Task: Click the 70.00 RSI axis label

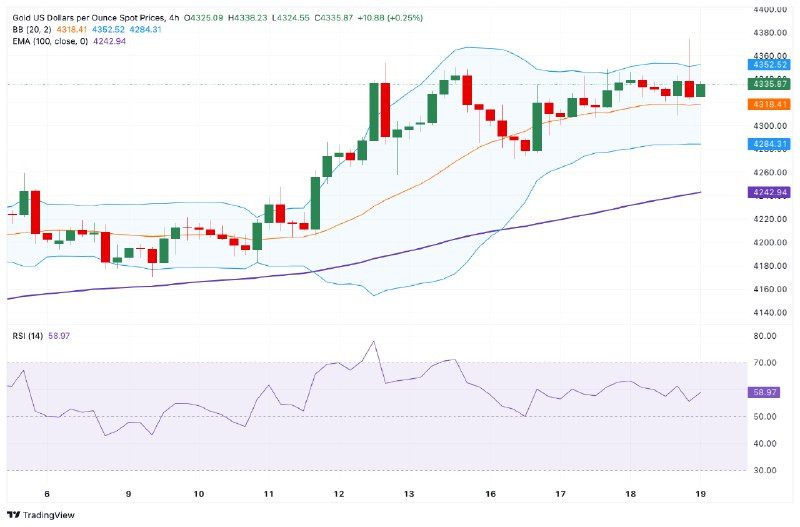Action: (766, 363)
